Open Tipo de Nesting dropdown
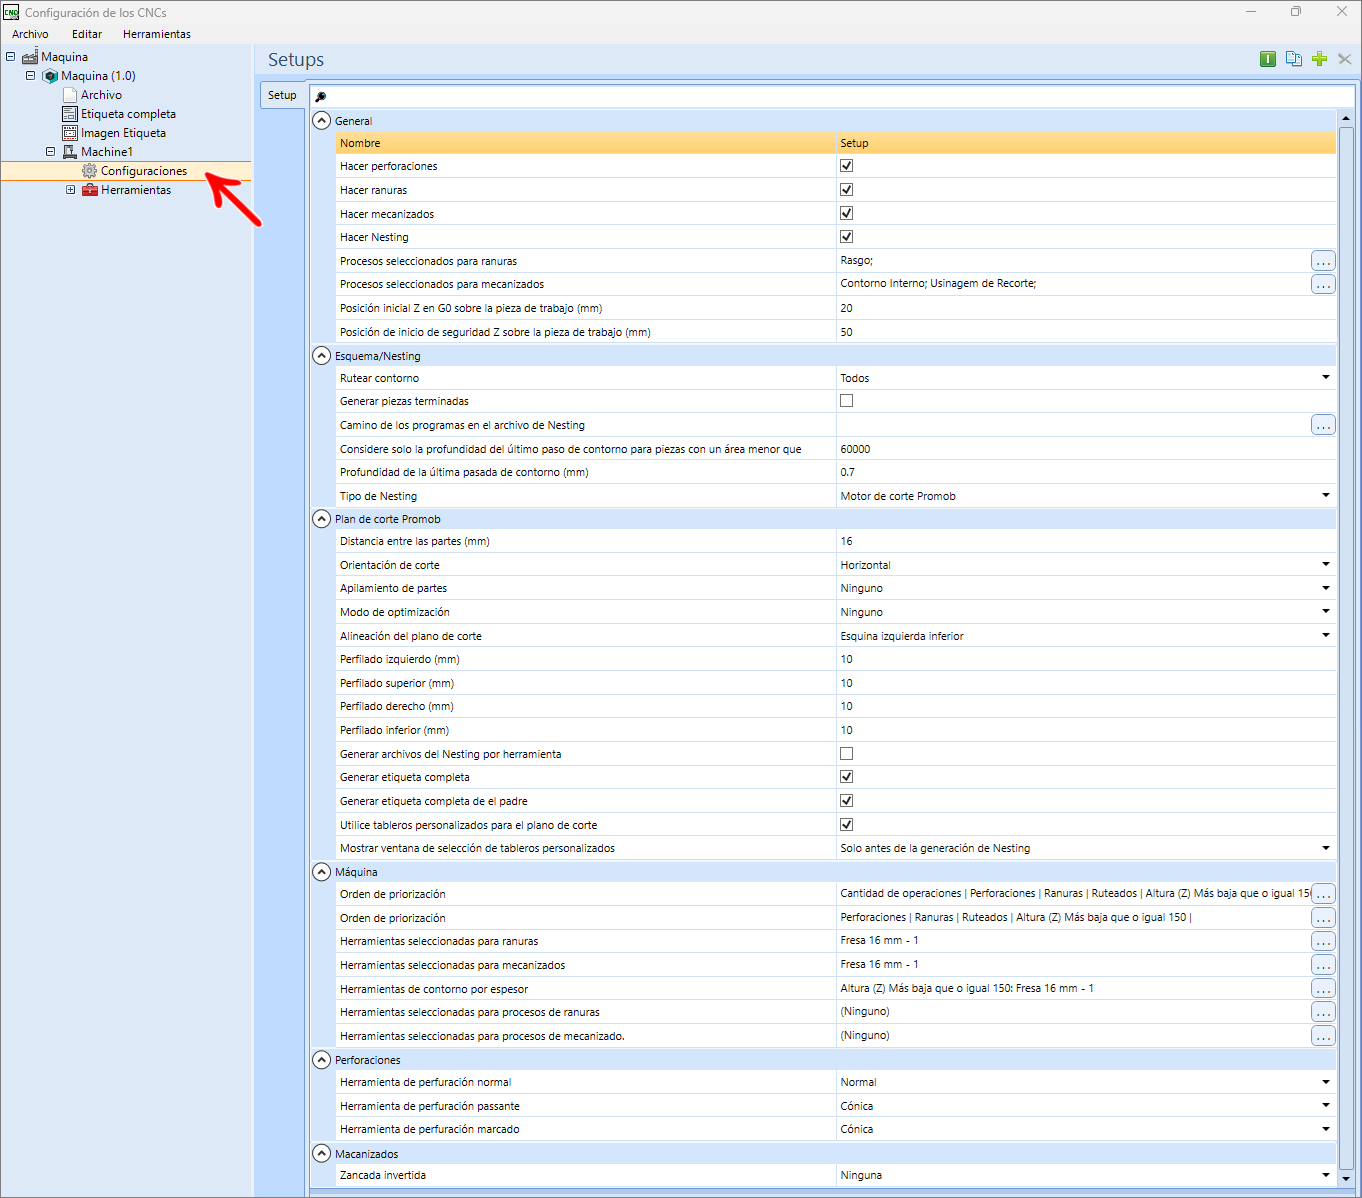Screen dimensions: 1362x1198 coord(1326,496)
